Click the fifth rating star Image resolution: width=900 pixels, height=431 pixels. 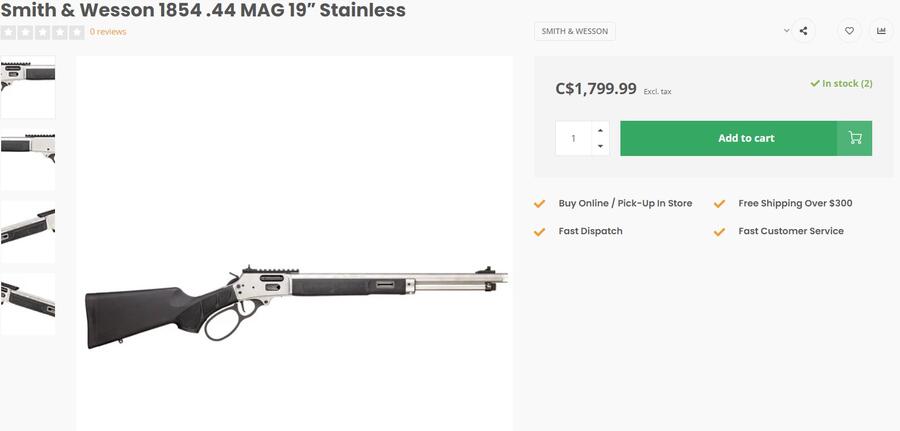(77, 32)
